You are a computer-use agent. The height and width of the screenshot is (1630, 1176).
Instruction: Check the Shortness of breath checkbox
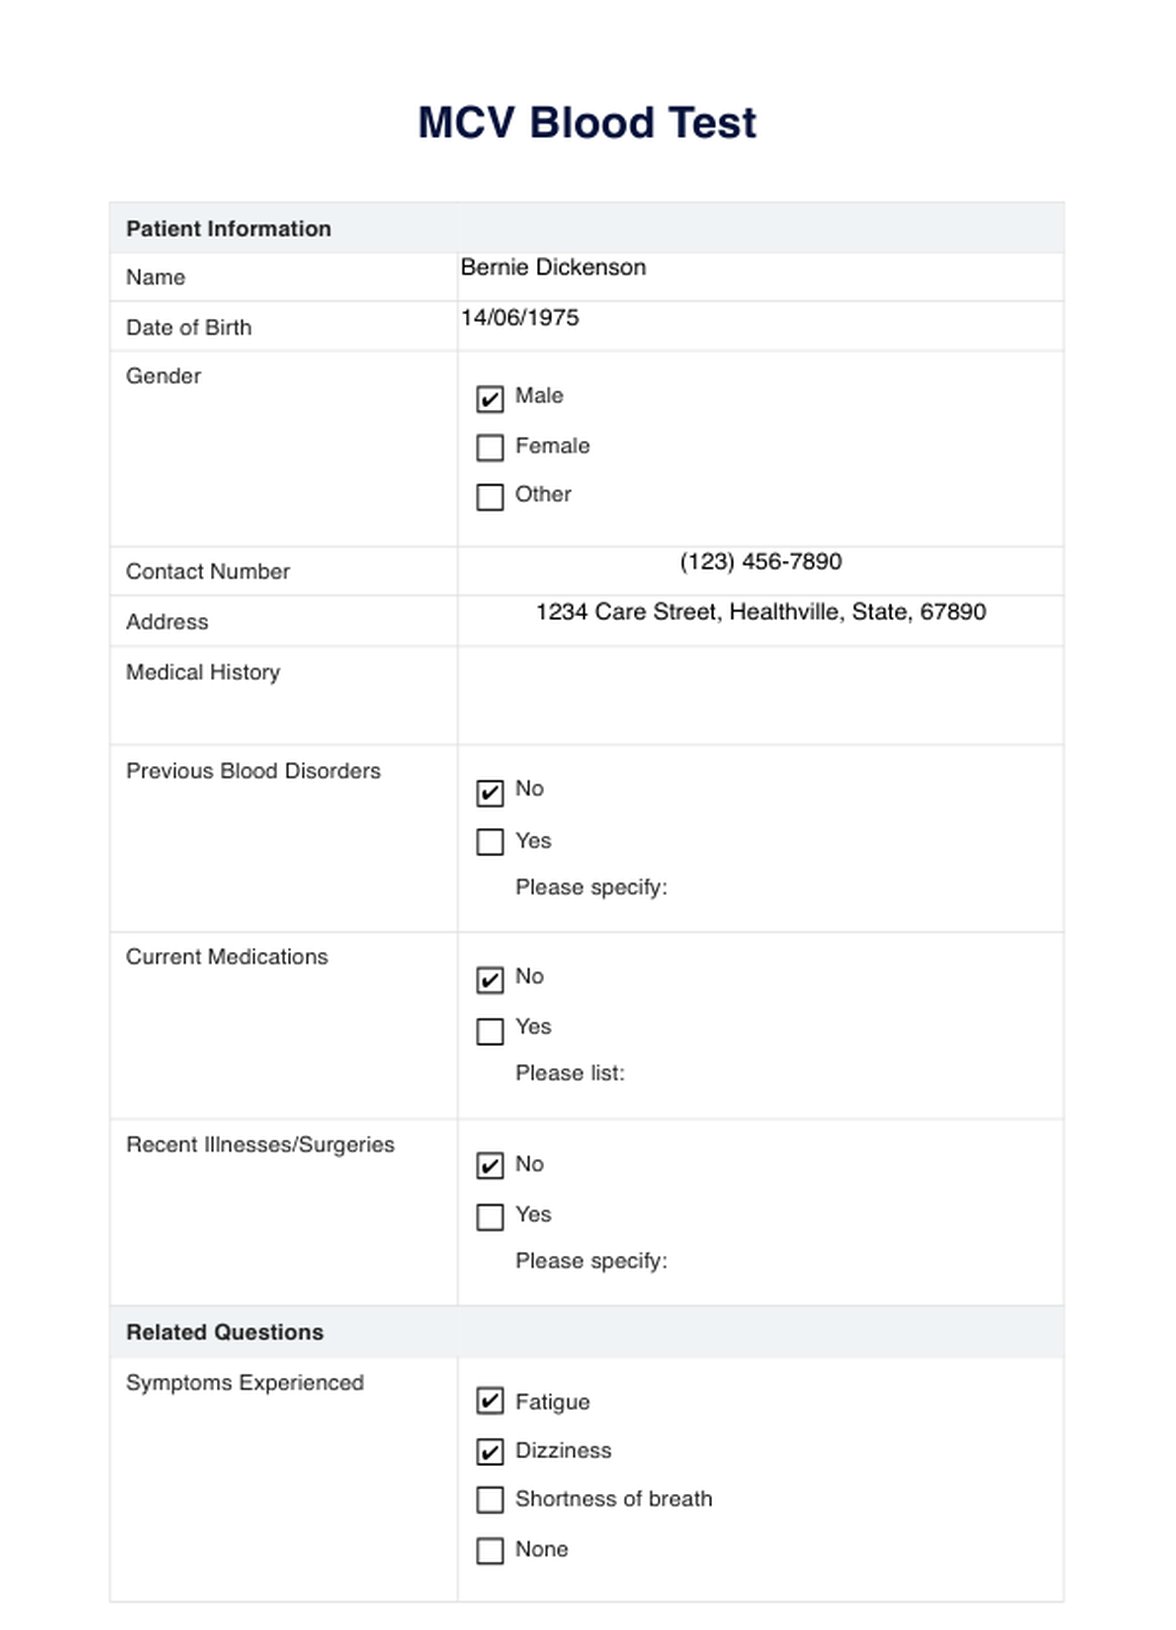489,1500
